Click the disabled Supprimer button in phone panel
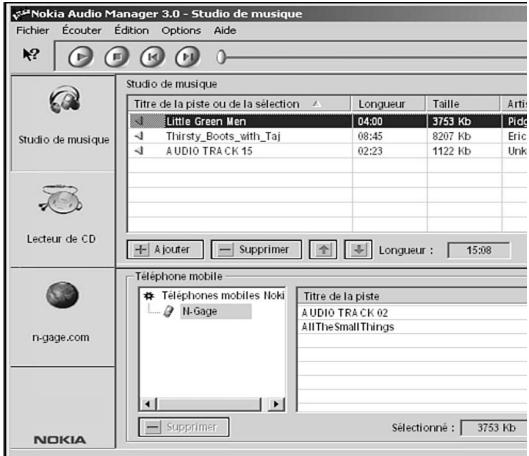The image size is (529, 456). (x=184, y=427)
